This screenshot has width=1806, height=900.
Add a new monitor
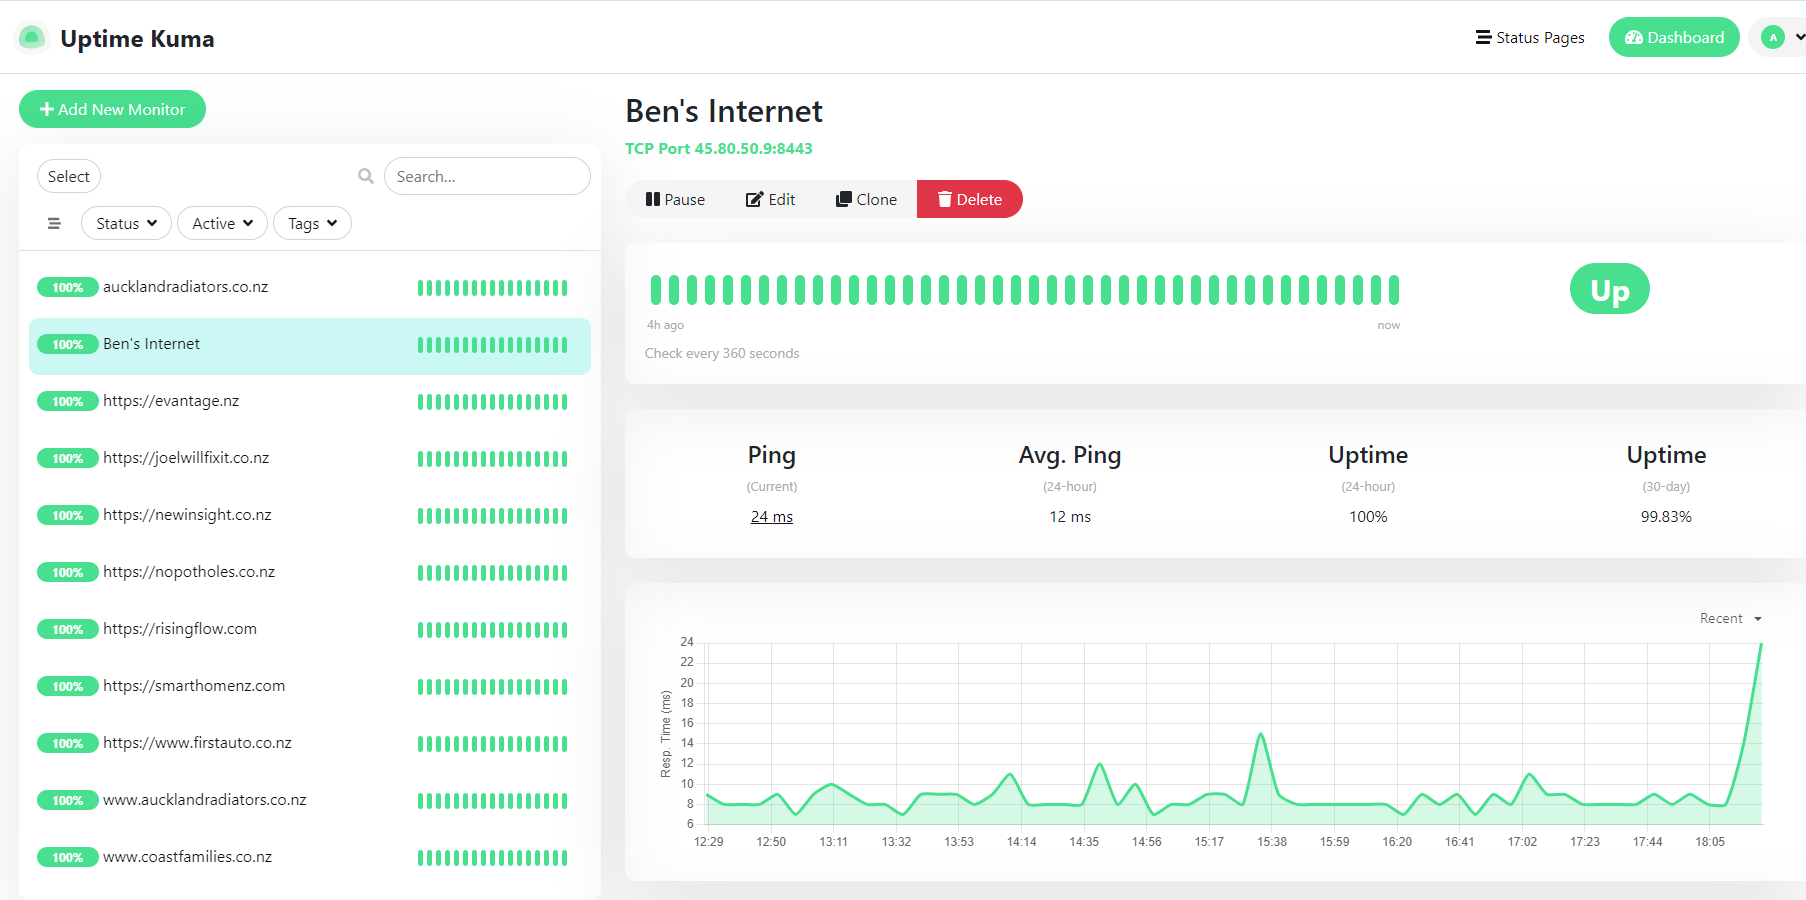112,109
